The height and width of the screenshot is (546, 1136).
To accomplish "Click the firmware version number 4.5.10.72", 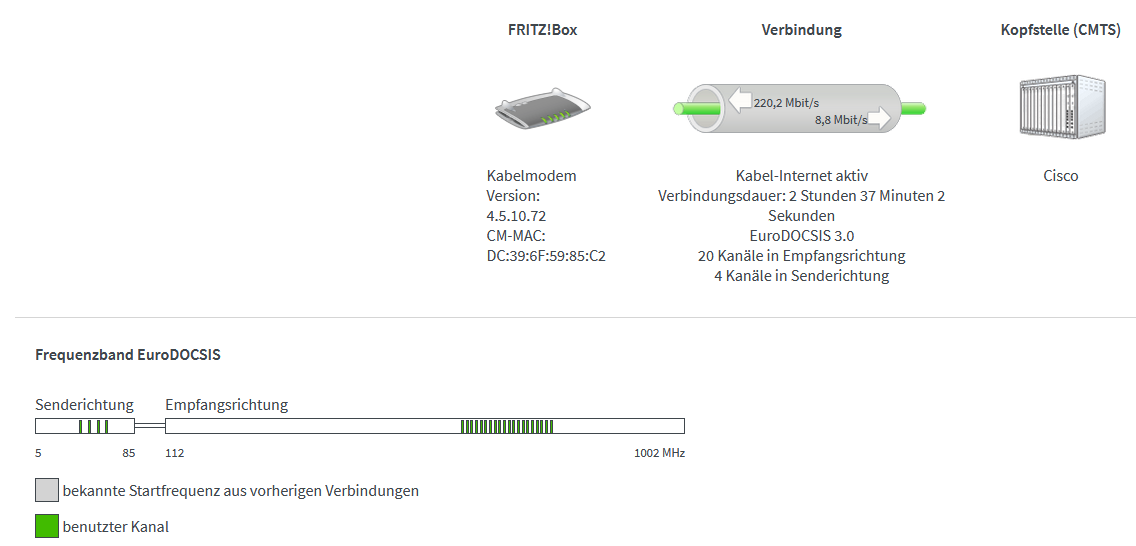I will [x=516, y=216].
